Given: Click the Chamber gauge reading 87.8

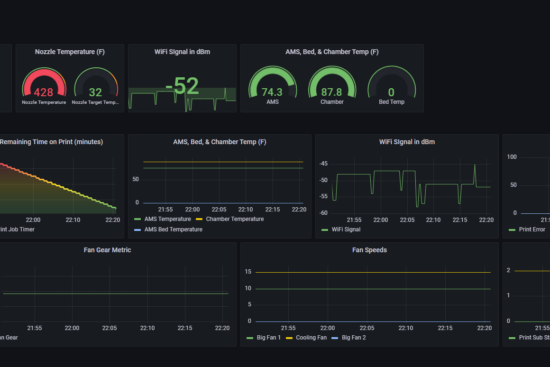Looking at the screenshot, I should tap(332, 85).
